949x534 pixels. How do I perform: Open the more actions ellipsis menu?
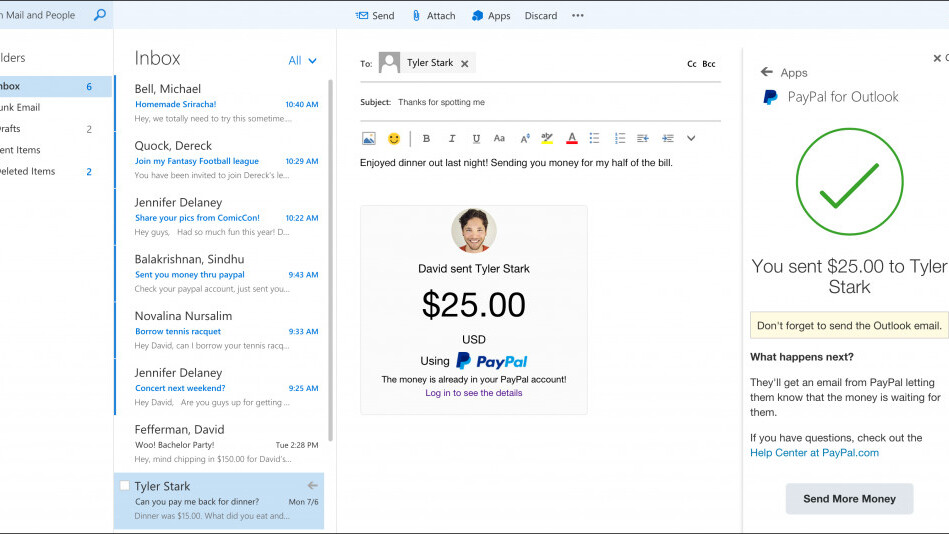click(577, 15)
